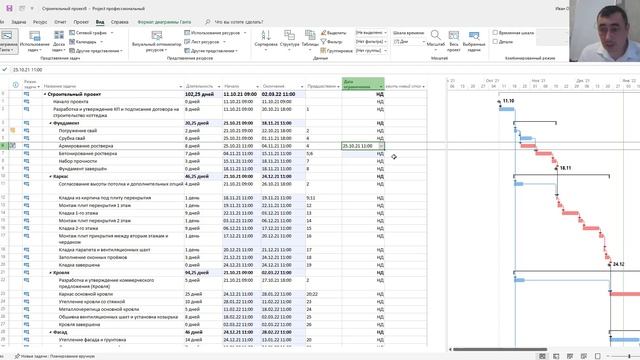Collapse the Фундамент summary task
The height and width of the screenshot is (360, 640).
pyautogui.click(x=51, y=123)
